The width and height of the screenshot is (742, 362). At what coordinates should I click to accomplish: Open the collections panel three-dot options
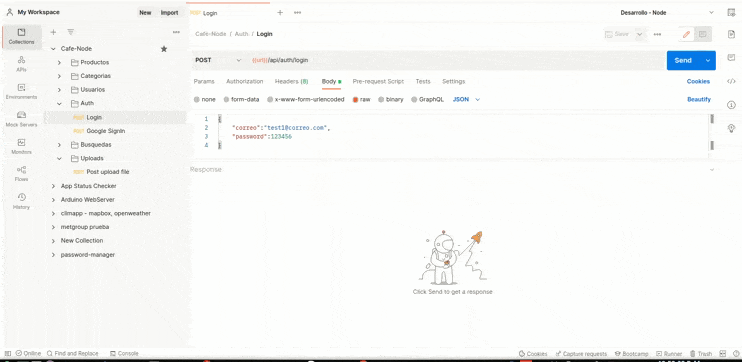[176, 32]
